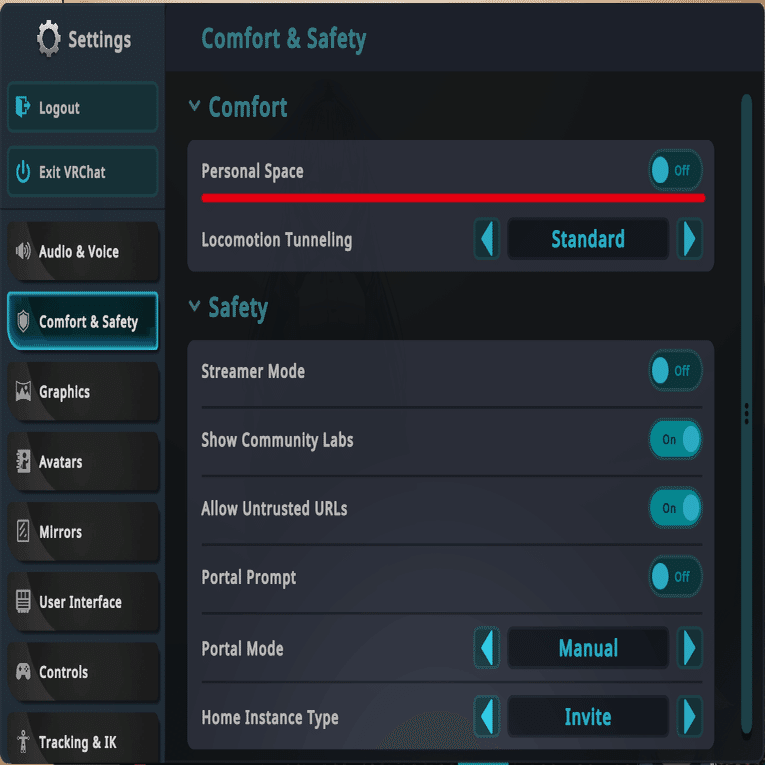The width and height of the screenshot is (765, 765).
Task: Disable Show Community Labs
Action: click(x=675, y=440)
